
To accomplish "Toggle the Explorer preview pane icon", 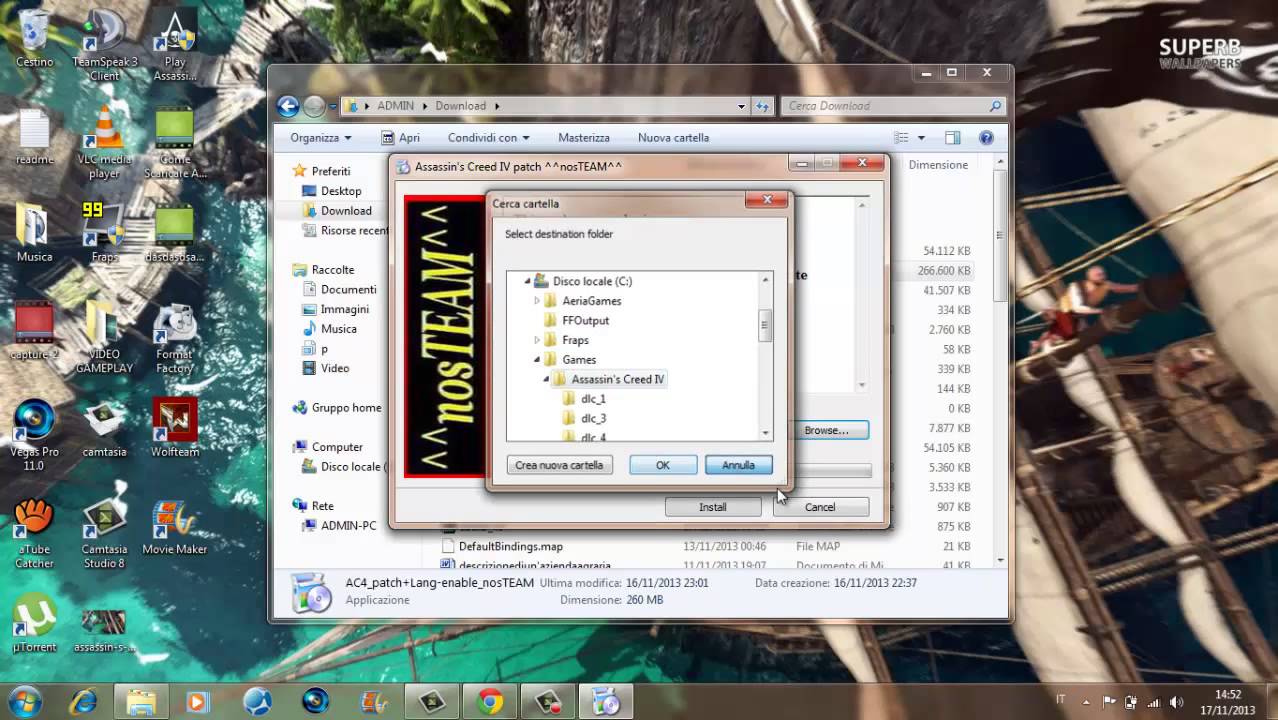I will pos(953,138).
